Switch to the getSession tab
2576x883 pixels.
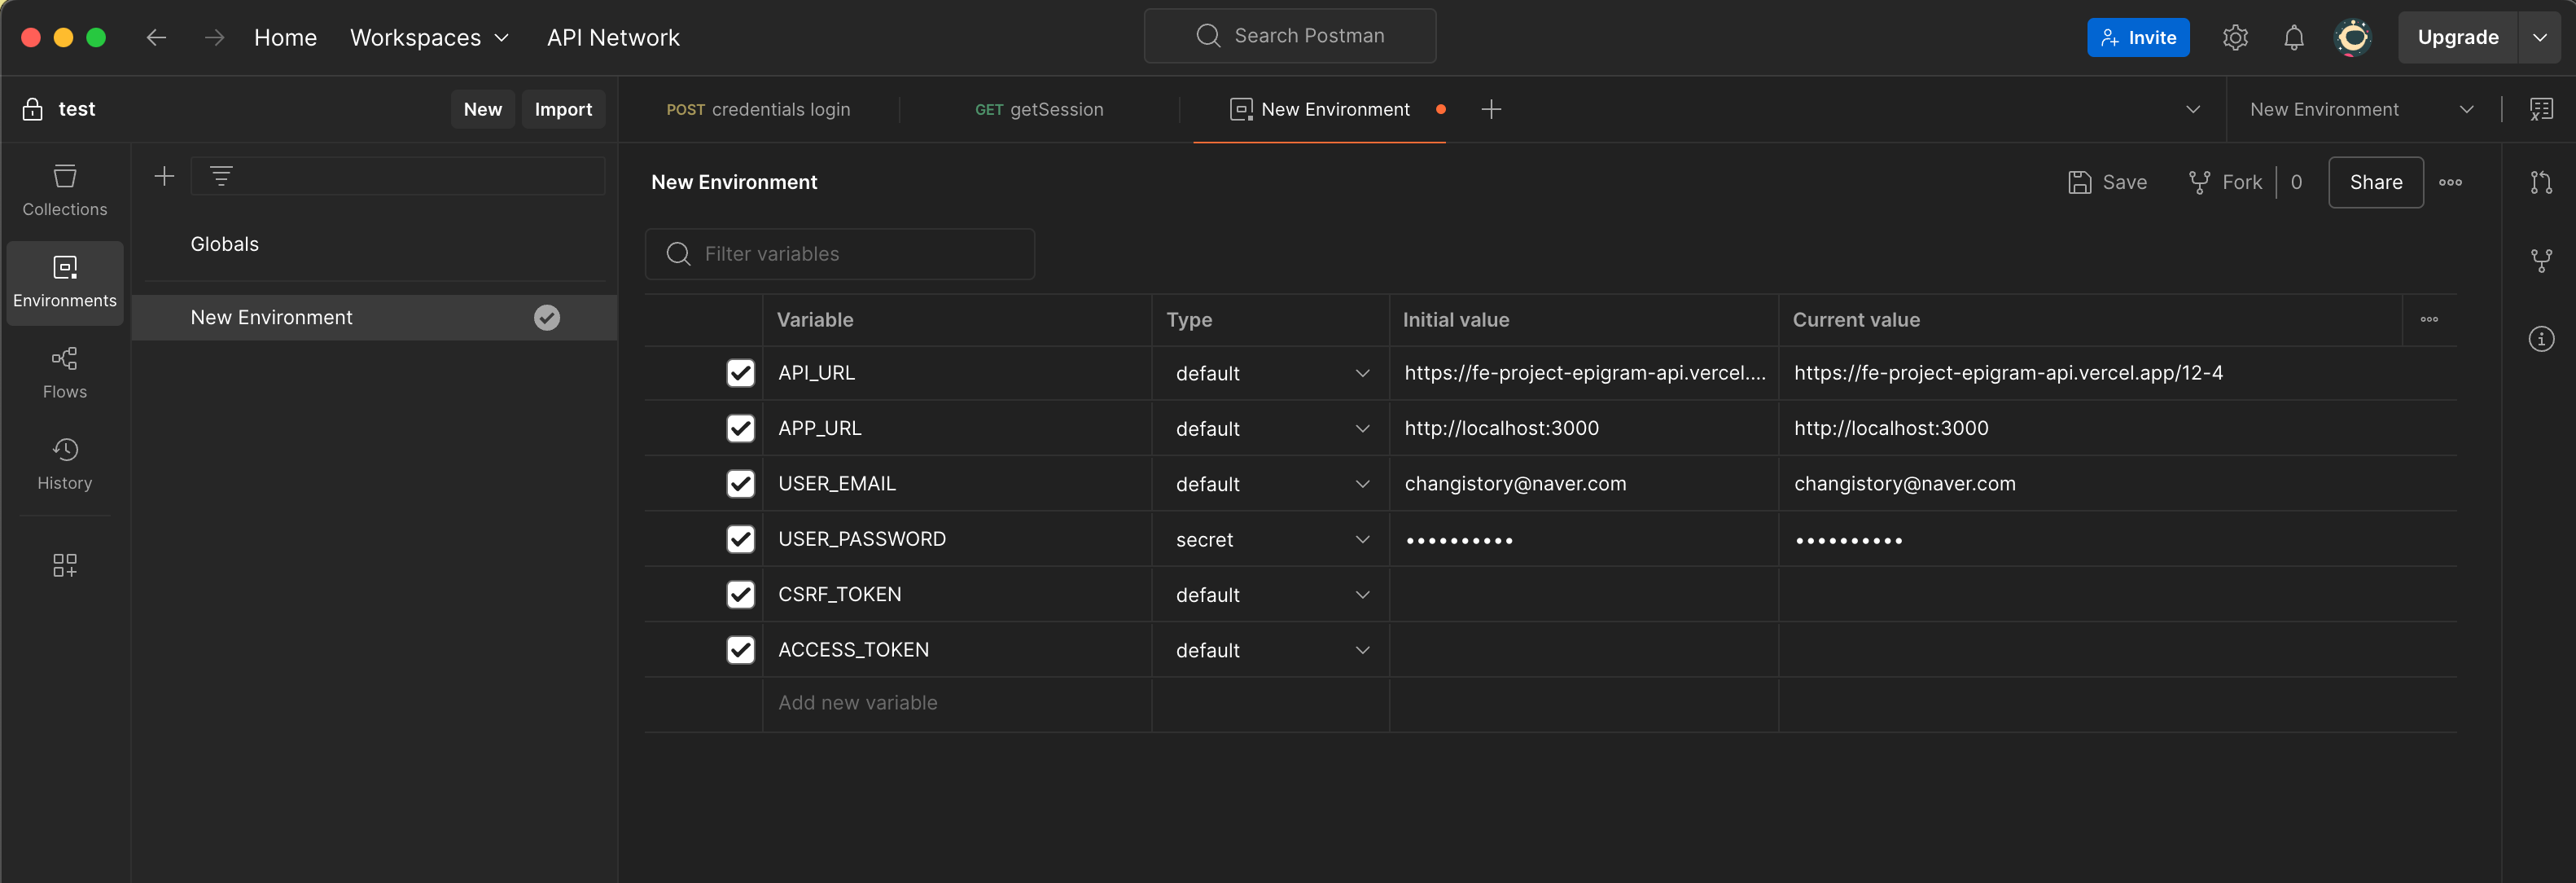[x=1039, y=110]
